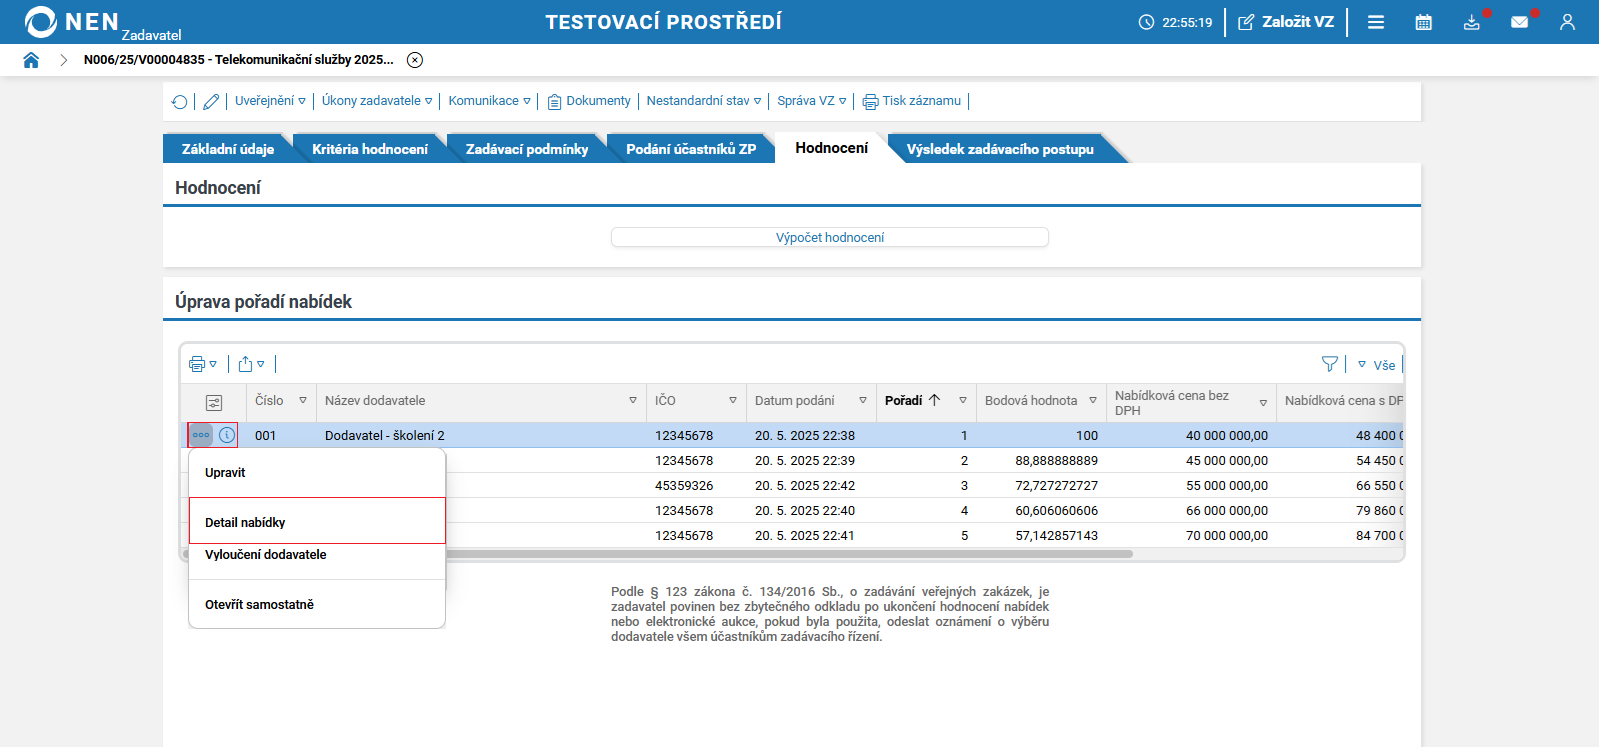Screen dimensions: 1599x747
Task: Choose Vyloučení dodavatele from context menu
Action: [317, 555]
